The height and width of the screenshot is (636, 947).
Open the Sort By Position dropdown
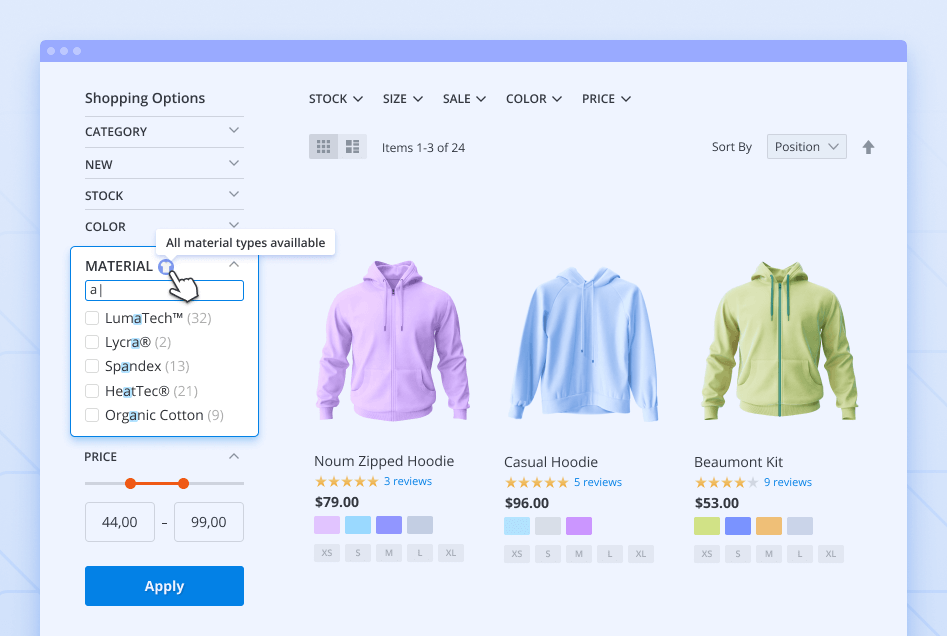pyautogui.click(x=806, y=147)
